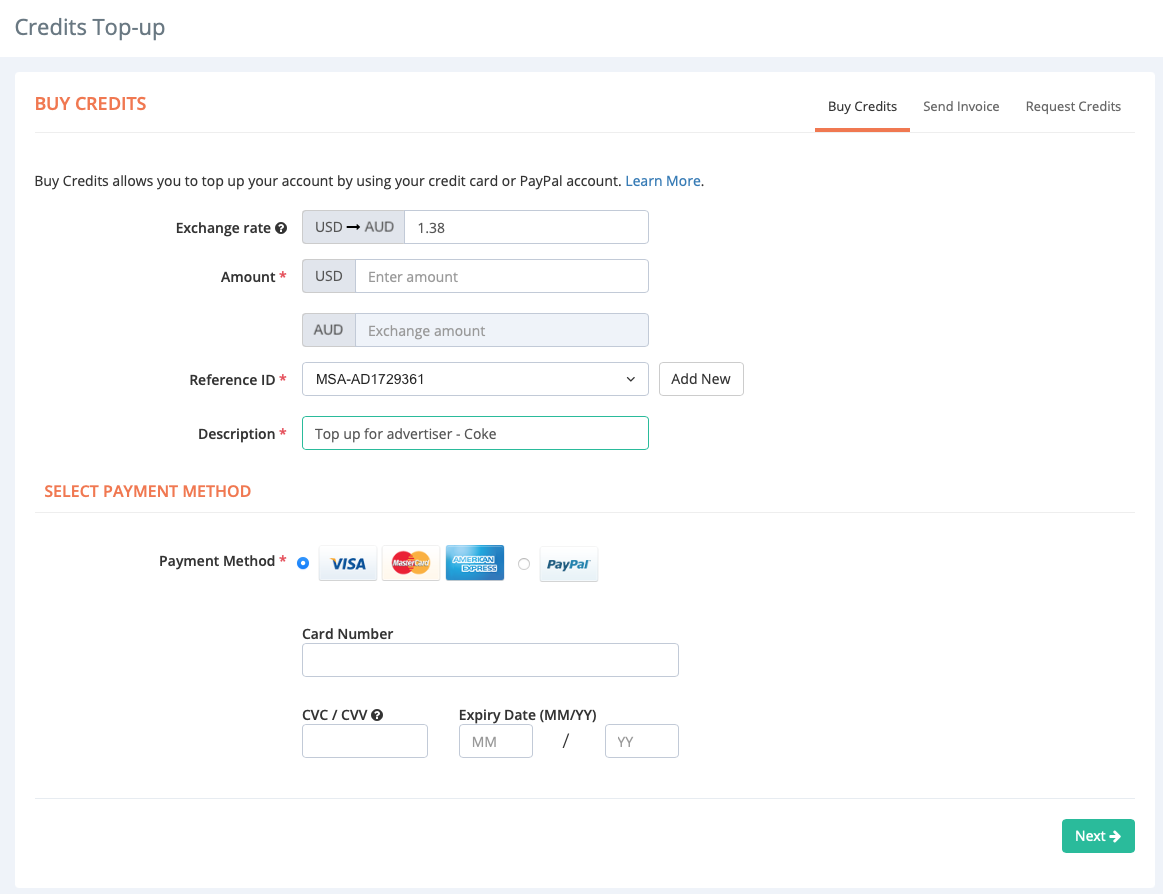Click the Next button
Viewport: 1163px width, 894px height.
pyautogui.click(x=1098, y=836)
